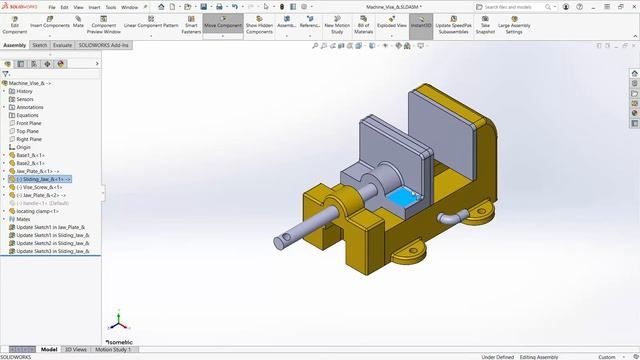Image resolution: width=640 pixels, height=360 pixels.
Task: Open File menu
Action: pos(52,7)
